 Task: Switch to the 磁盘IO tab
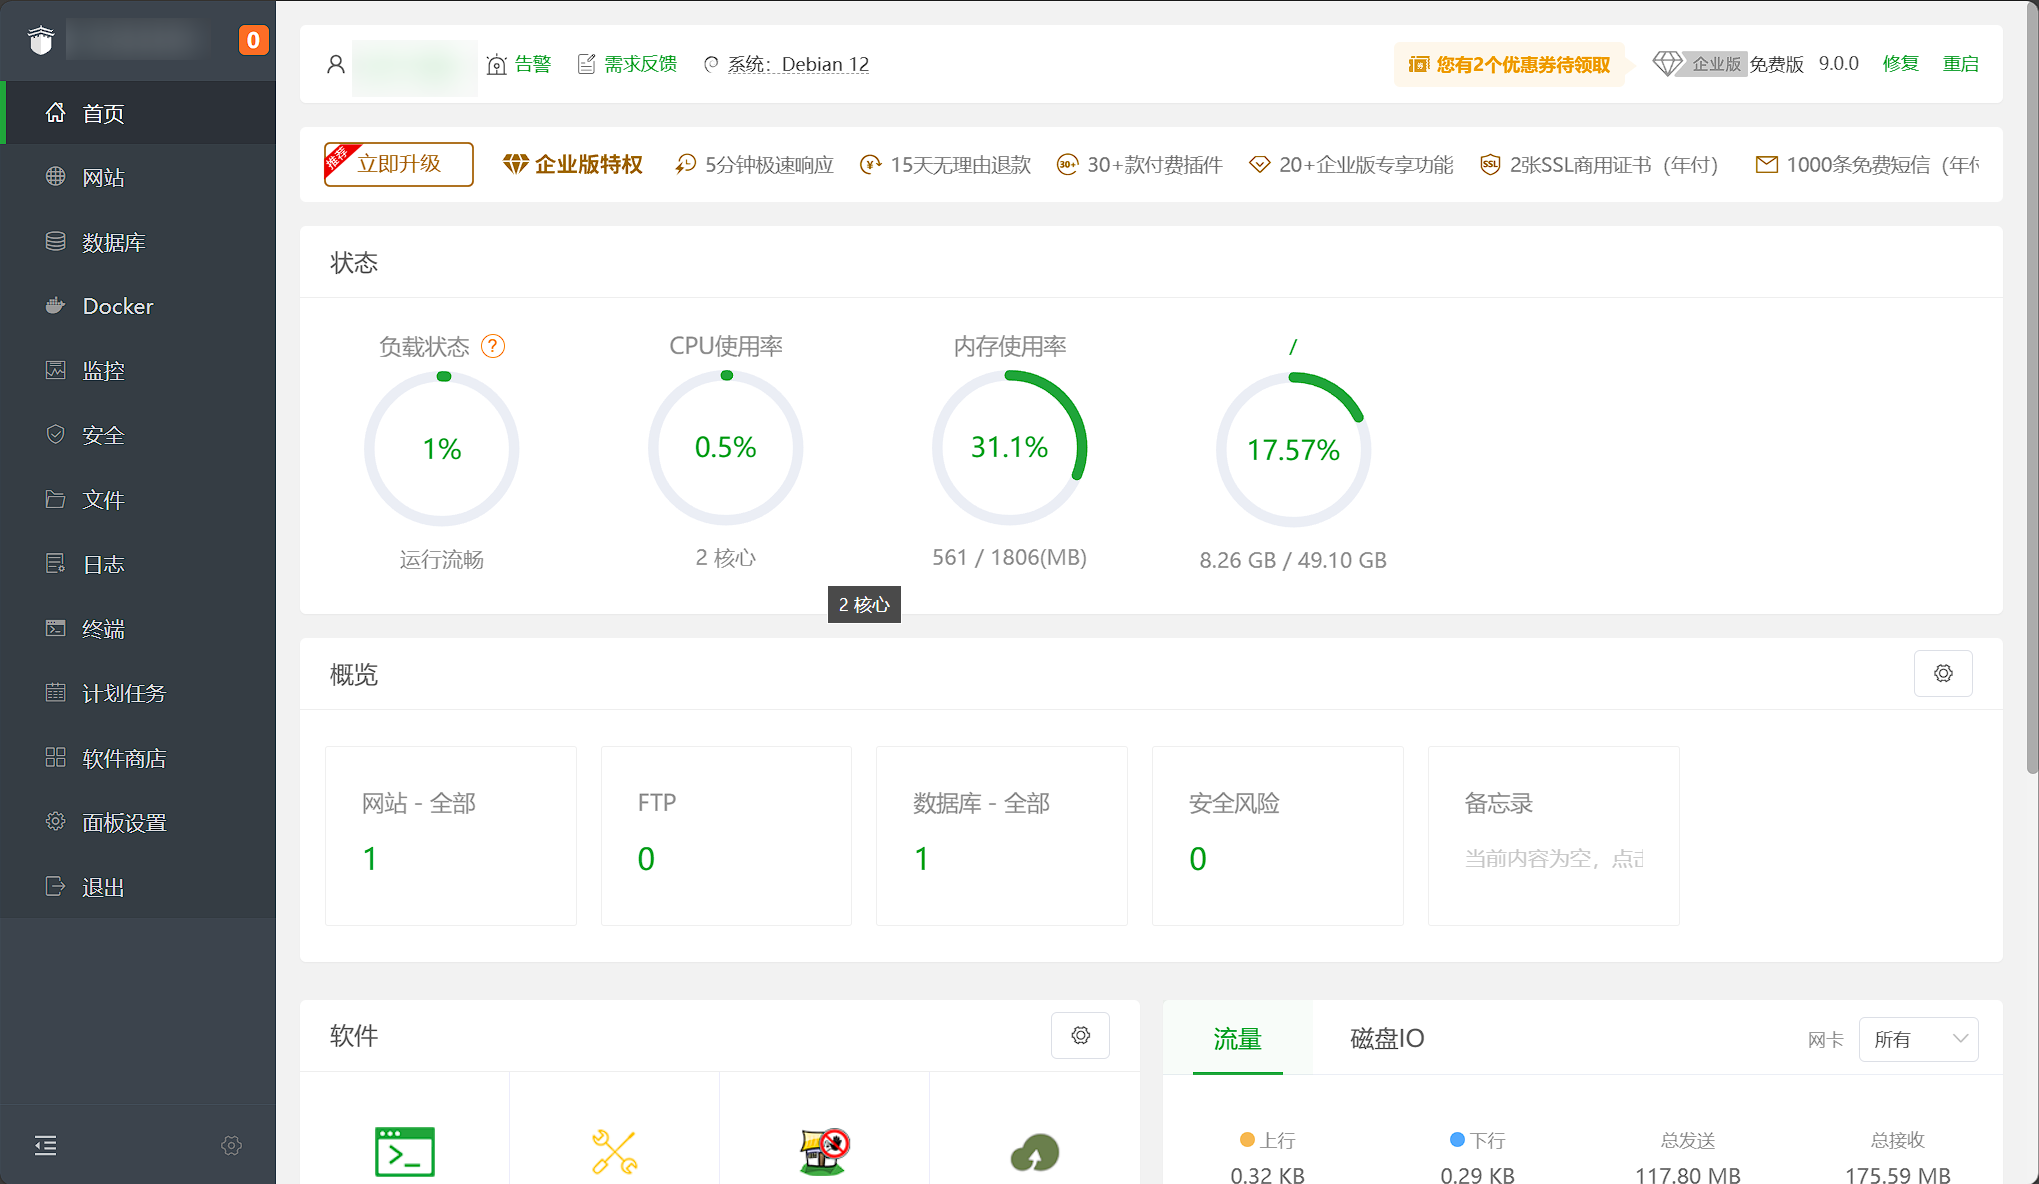(1386, 1038)
